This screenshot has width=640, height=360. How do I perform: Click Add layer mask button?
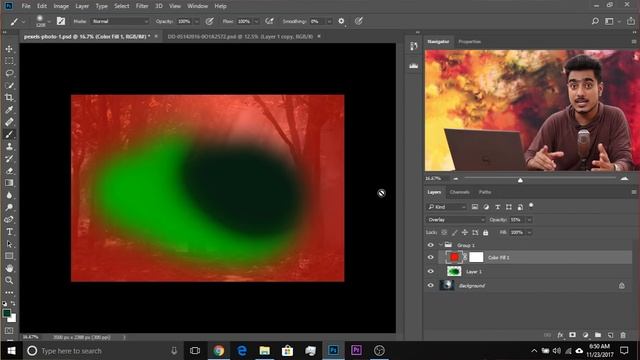pos(572,335)
